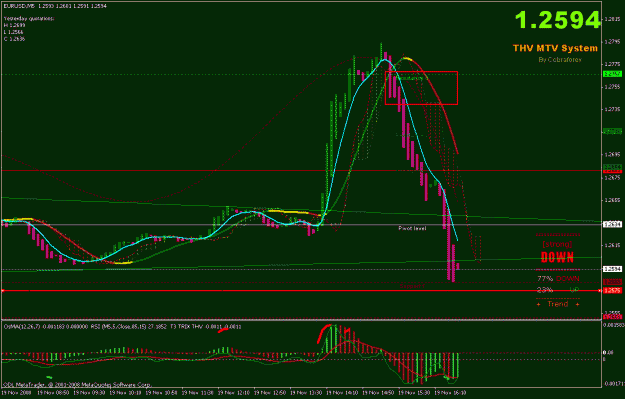Click the 77% DOWN reading

(558, 279)
